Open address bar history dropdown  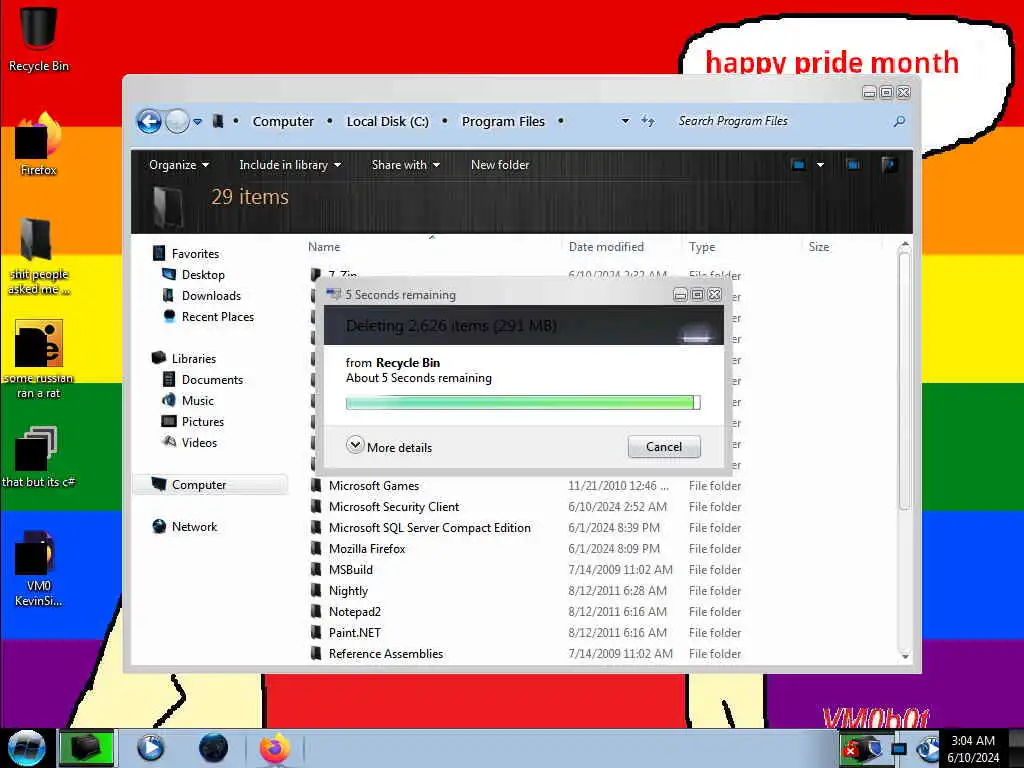(625, 121)
